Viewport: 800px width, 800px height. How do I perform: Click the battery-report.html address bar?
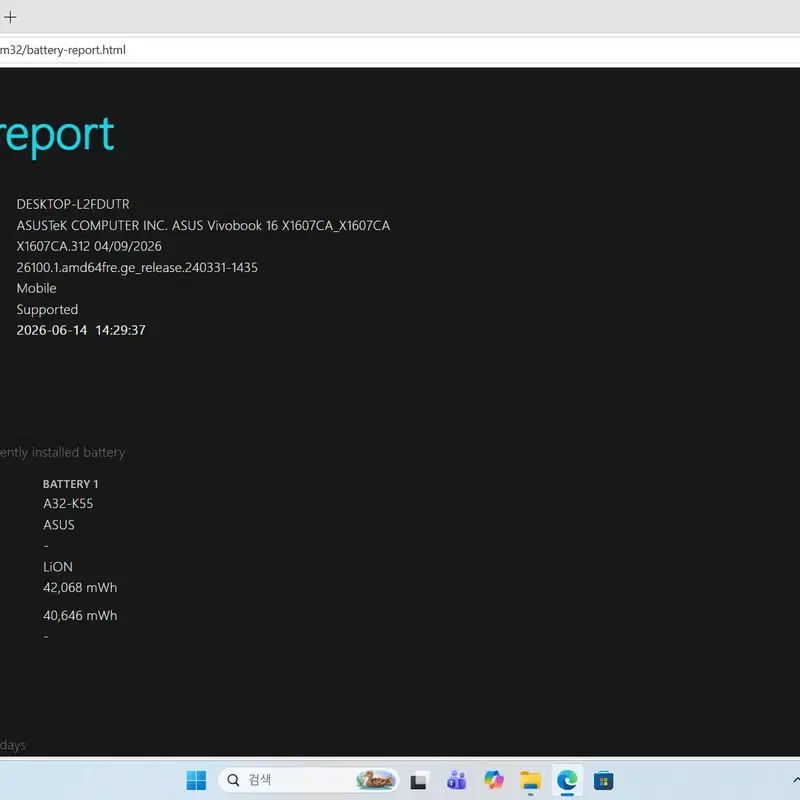click(400, 50)
